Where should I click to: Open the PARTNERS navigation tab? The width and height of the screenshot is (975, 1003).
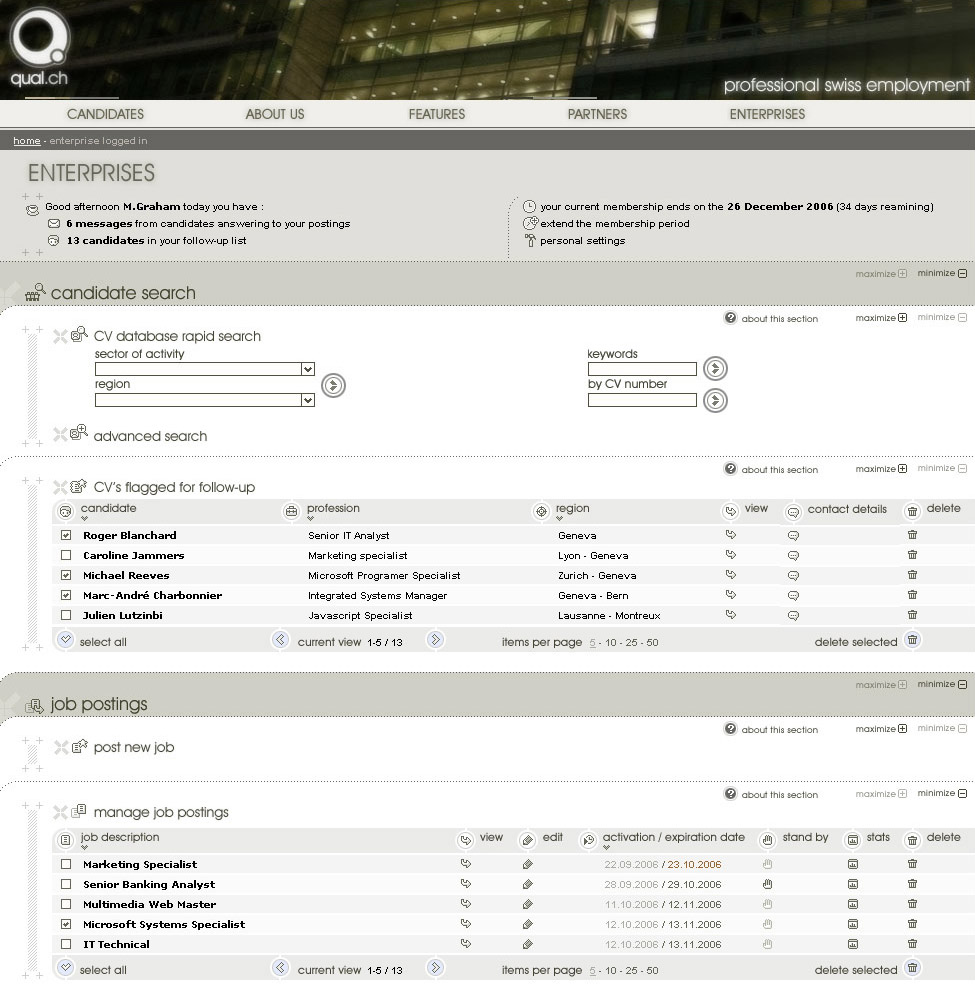[598, 115]
